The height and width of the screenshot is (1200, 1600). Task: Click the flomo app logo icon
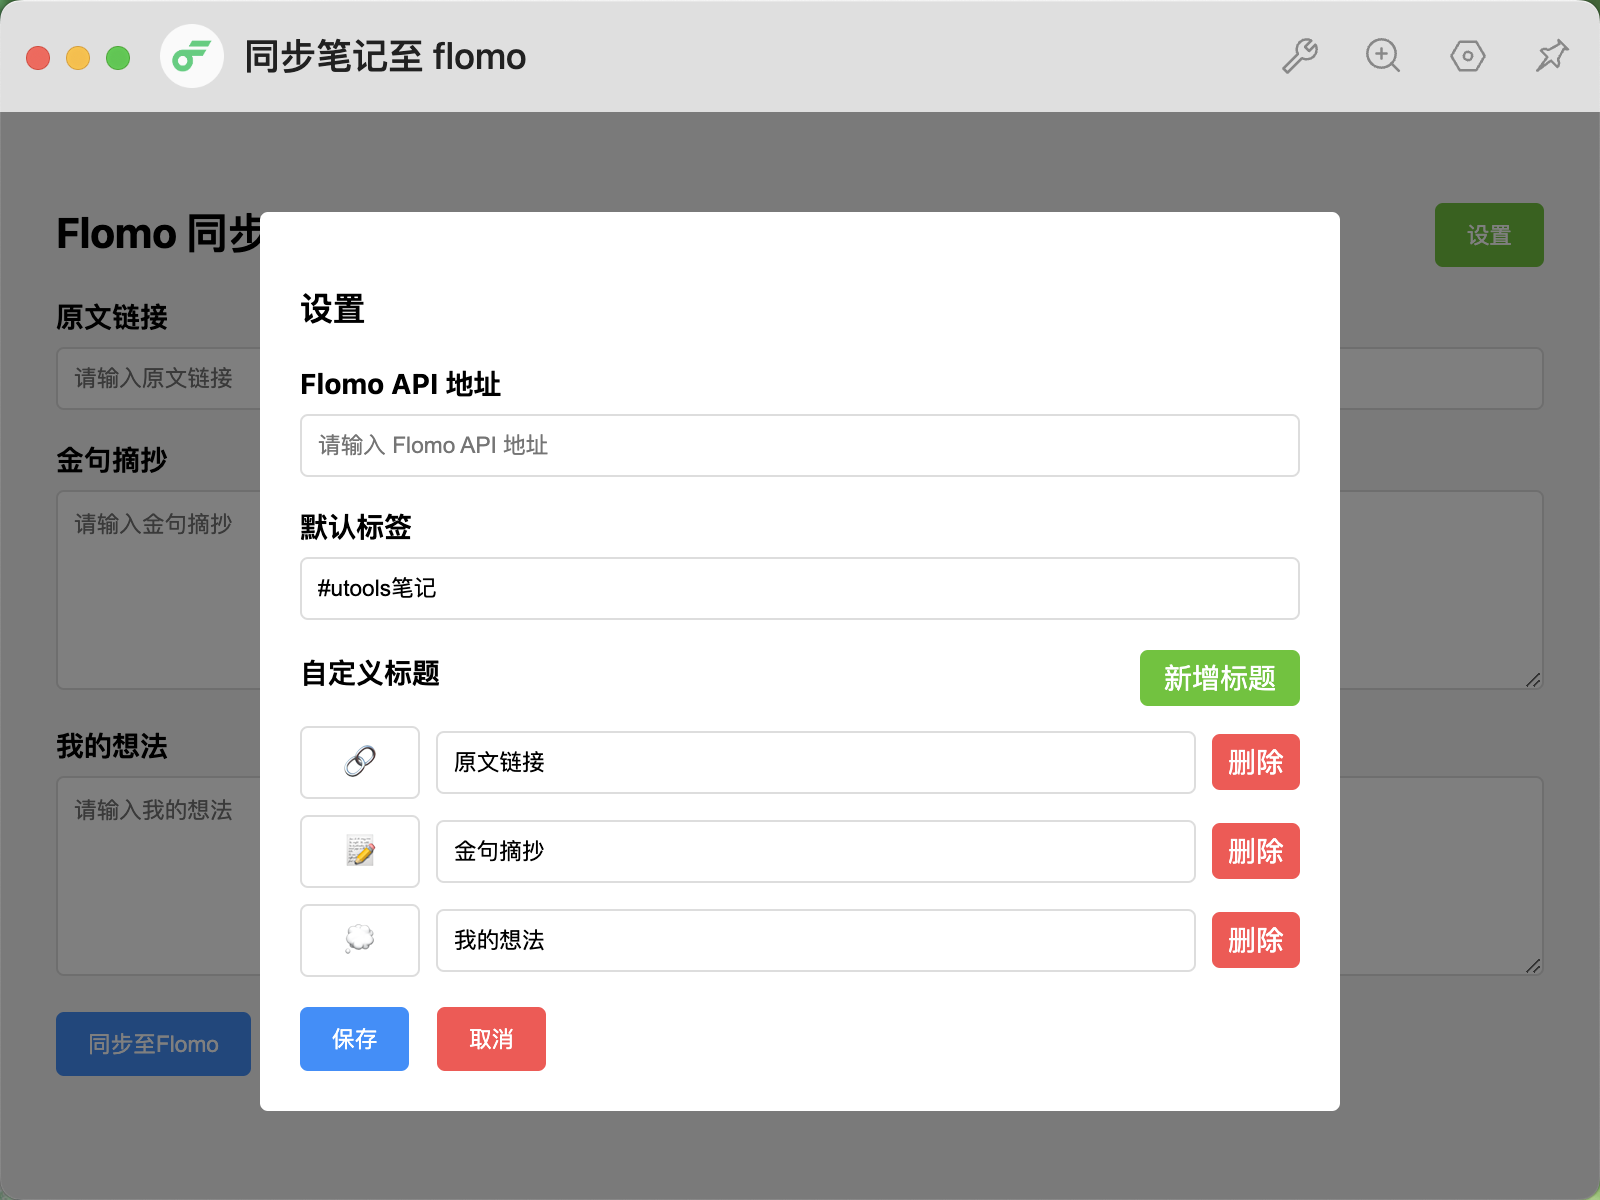pos(192,56)
